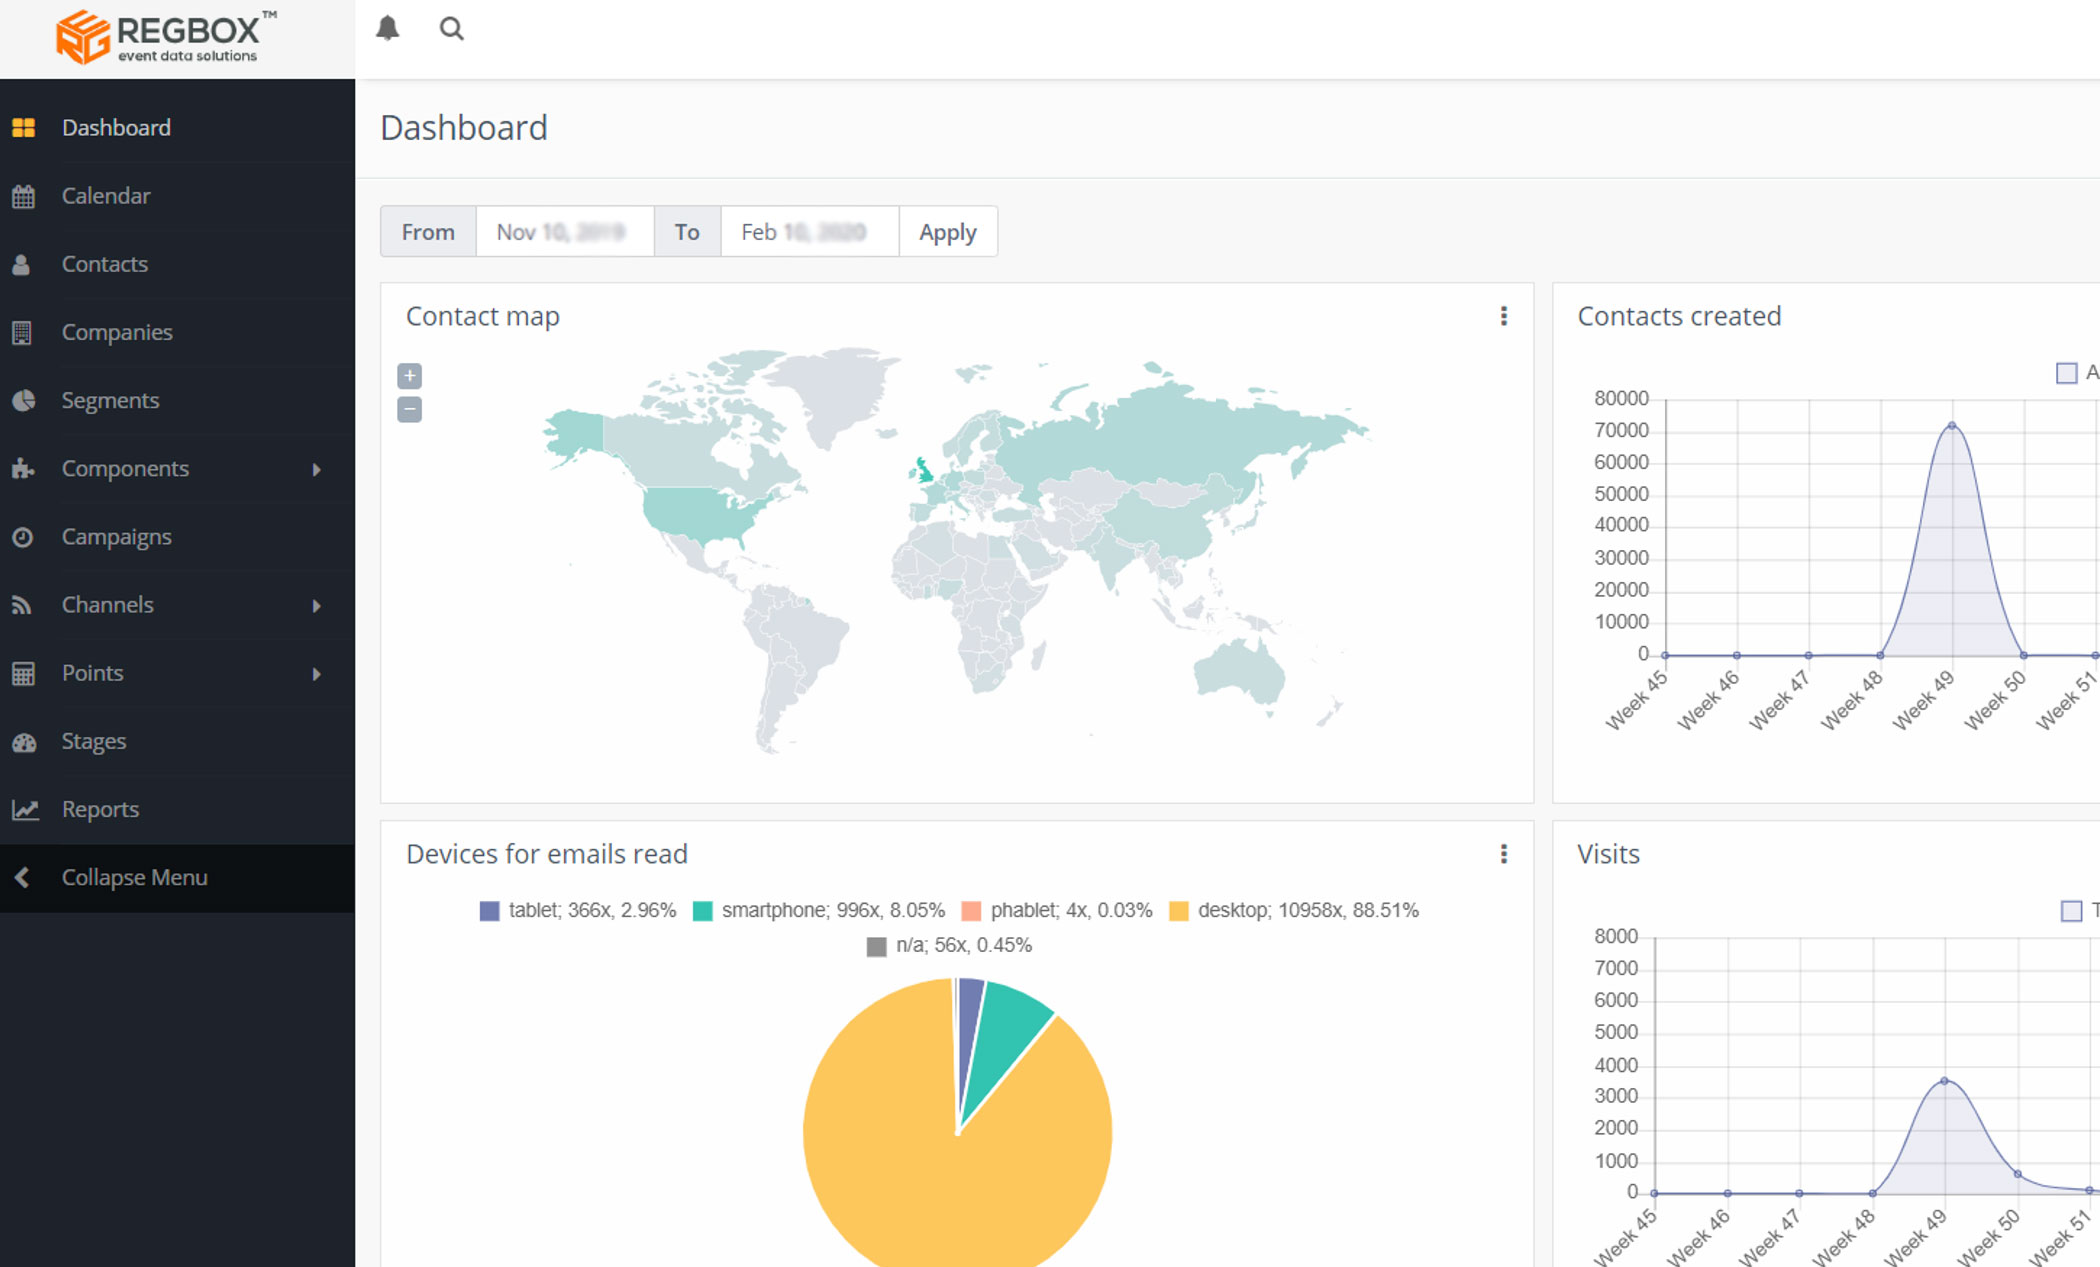The width and height of the screenshot is (2100, 1267).
Task: Open the search magnifier icon
Action: (452, 28)
